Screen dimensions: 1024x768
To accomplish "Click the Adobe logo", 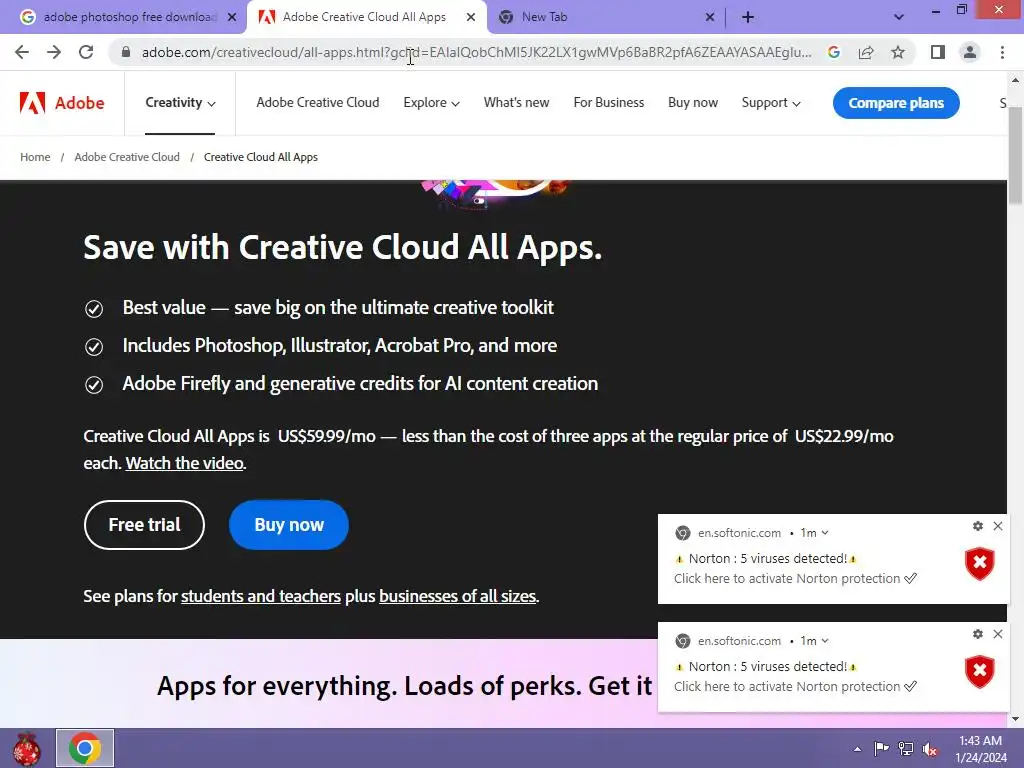I will pos(62,103).
